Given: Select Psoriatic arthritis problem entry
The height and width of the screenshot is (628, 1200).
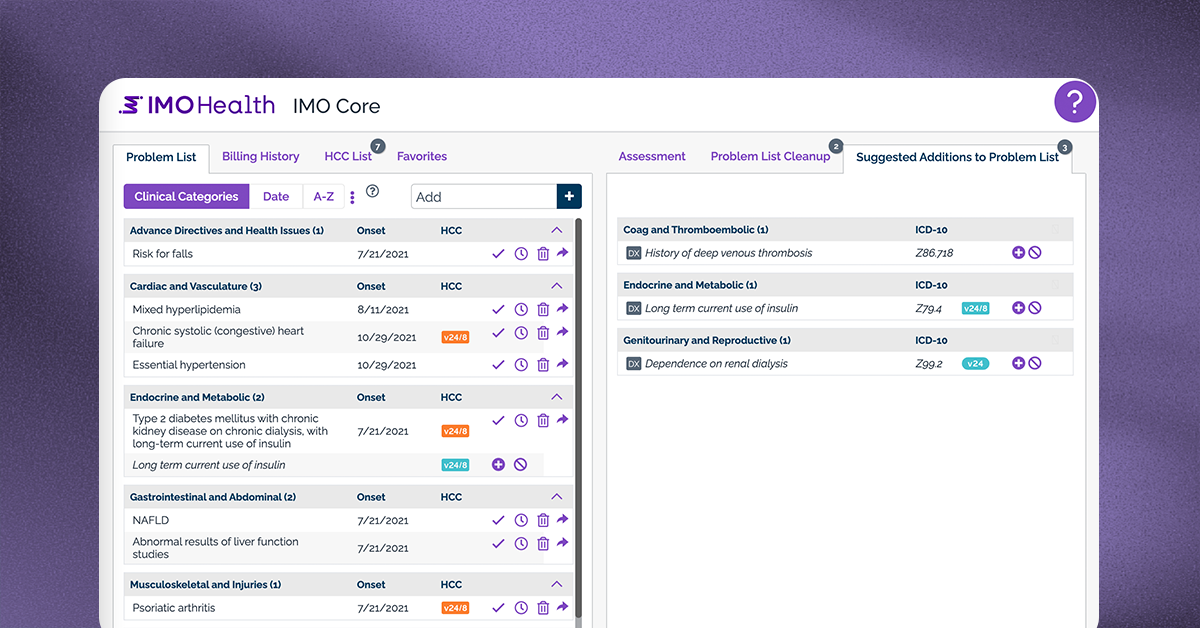Looking at the screenshot, I should click(174, 608).
